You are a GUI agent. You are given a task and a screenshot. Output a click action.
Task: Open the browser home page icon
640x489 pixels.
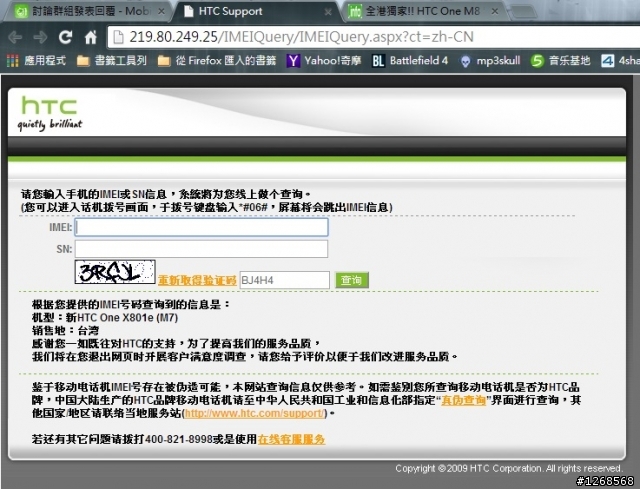[x=91, y=37]
